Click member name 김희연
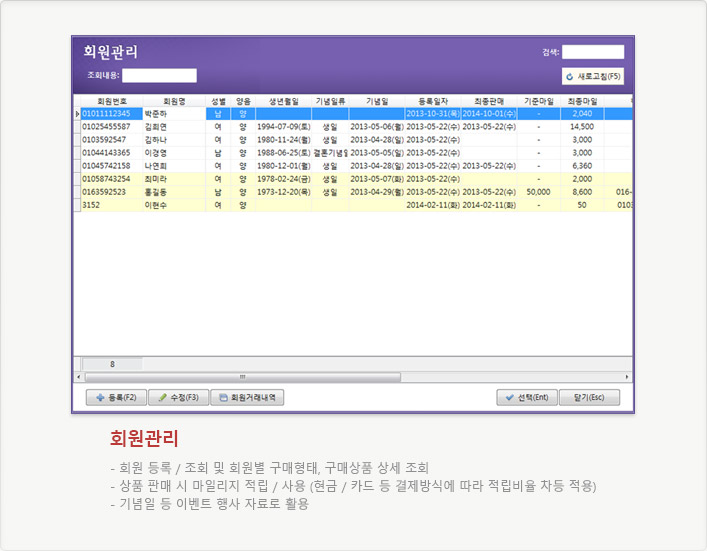This screenshot has width=707, height=551. (174, 127)
